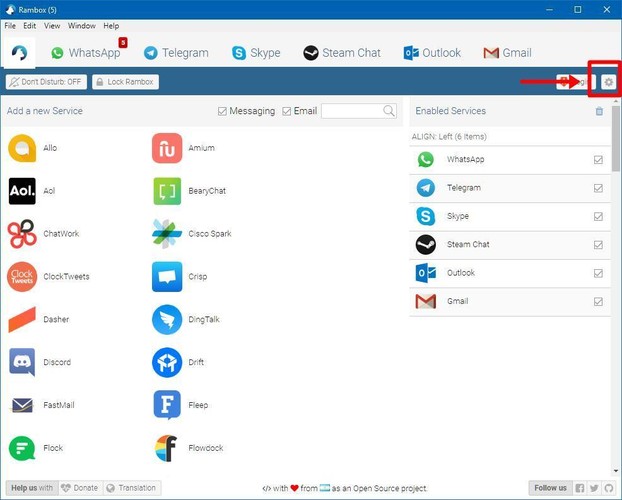
Task: Switch to the Steam Chat tab
Action: tap(342, 53)
